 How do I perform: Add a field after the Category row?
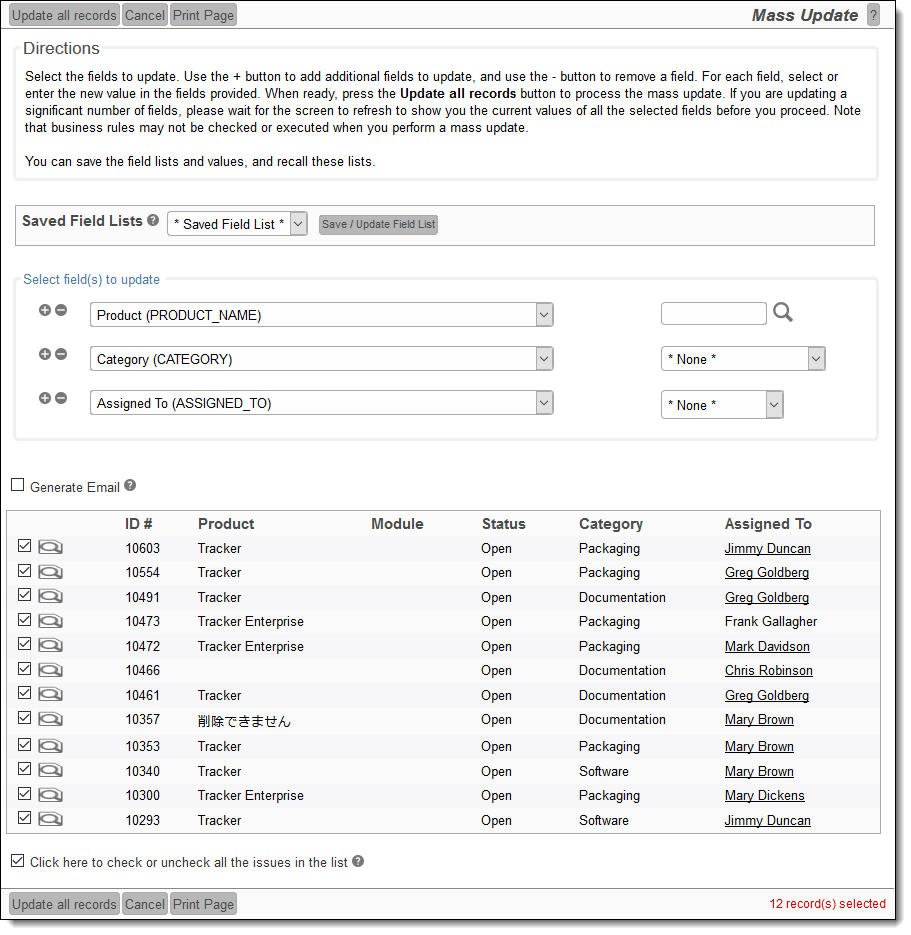tap(45, 354)
